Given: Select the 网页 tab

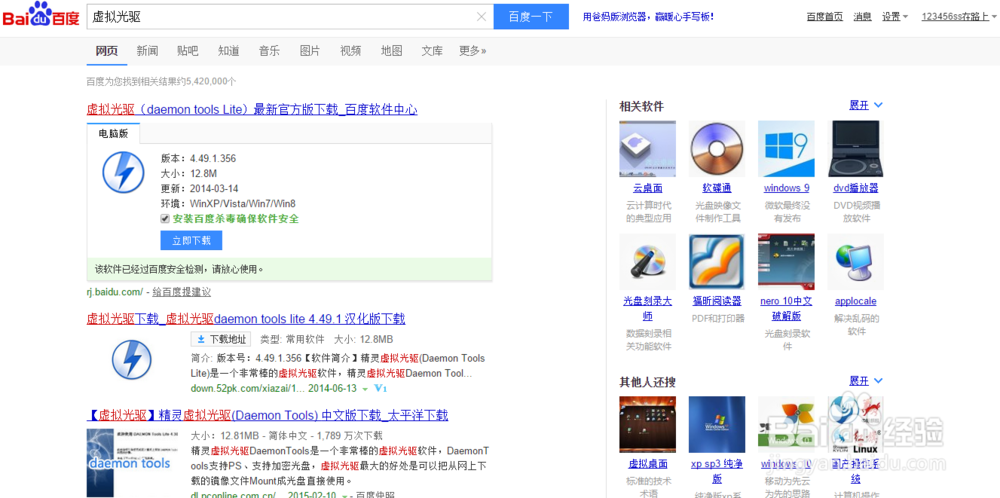Looking at the screenshot, I should coord(107,50).
